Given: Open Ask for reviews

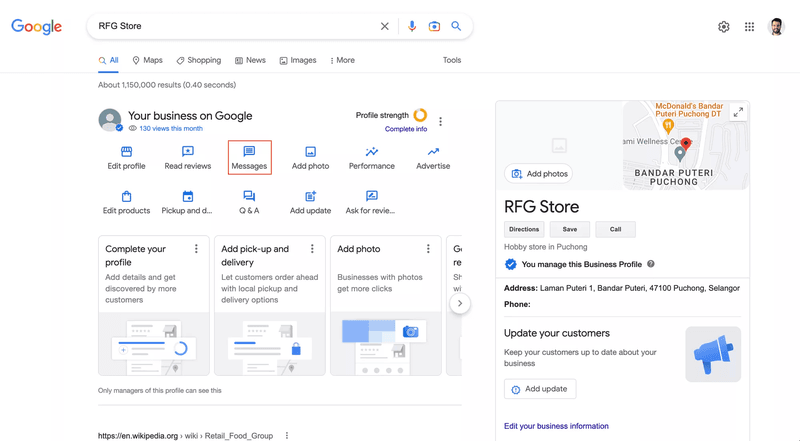Looking at the screenshot, I should coord(370,203).
